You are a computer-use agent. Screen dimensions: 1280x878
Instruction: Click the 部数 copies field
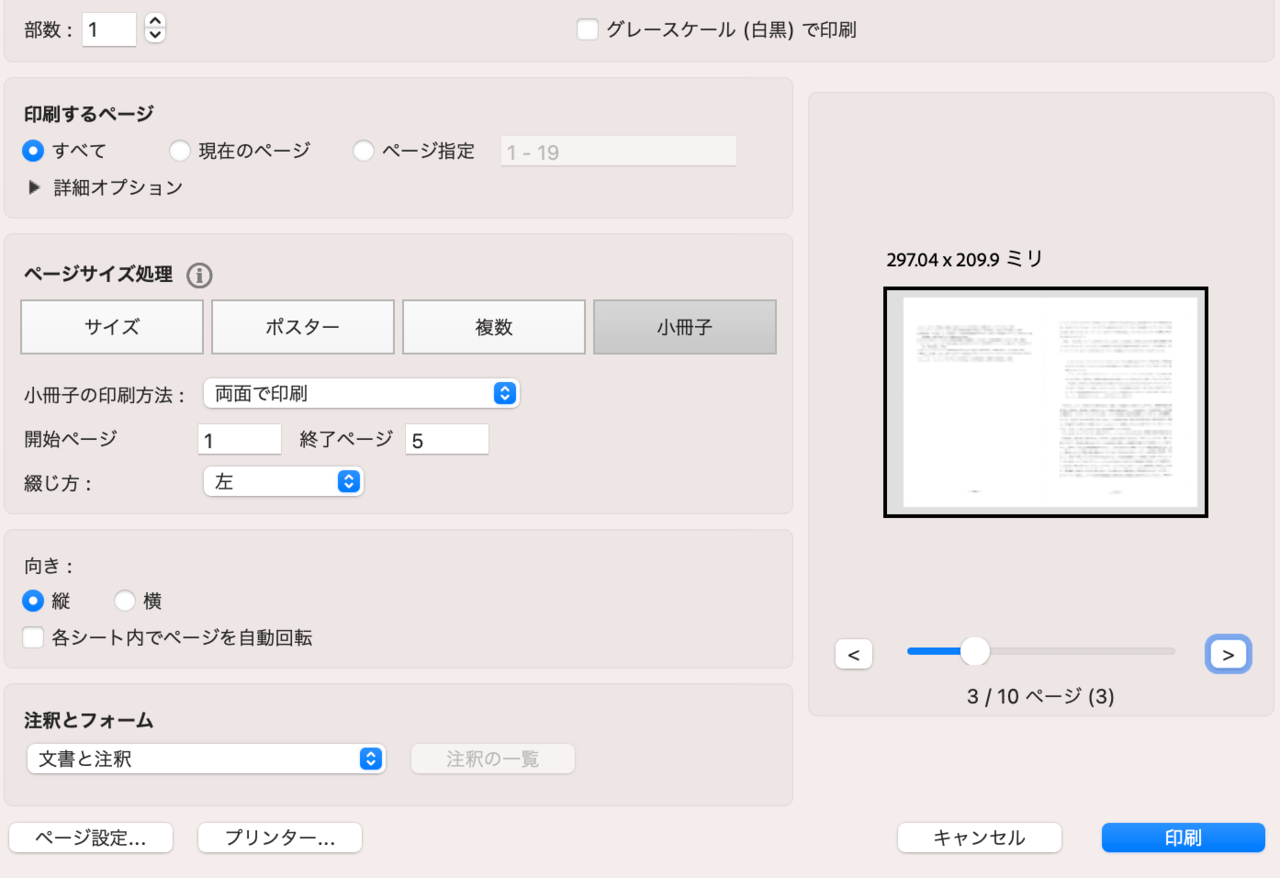109,29
